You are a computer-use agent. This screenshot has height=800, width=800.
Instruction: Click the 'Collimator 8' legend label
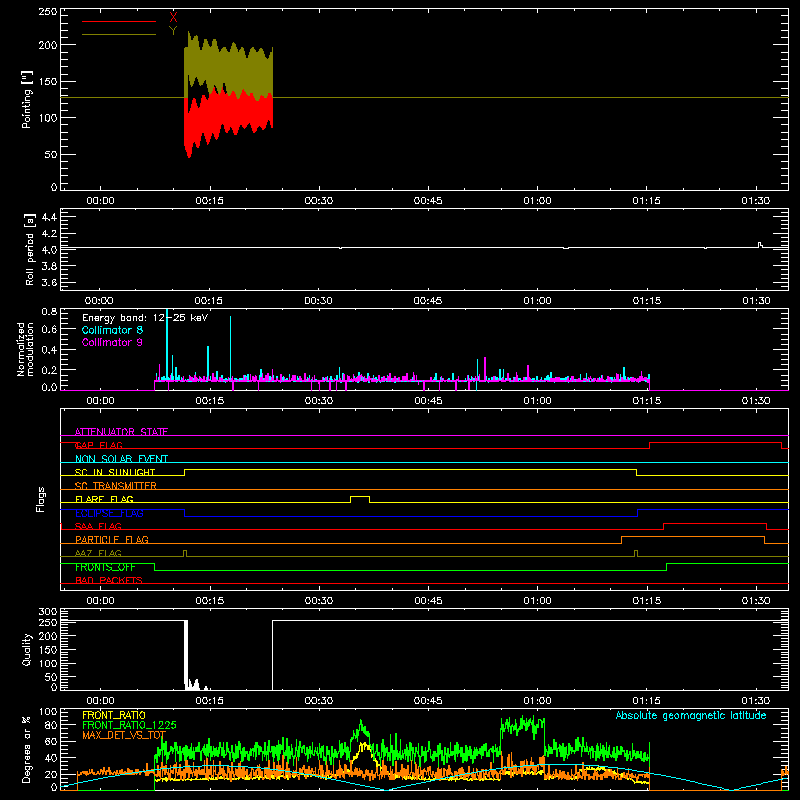click(112, 330)
